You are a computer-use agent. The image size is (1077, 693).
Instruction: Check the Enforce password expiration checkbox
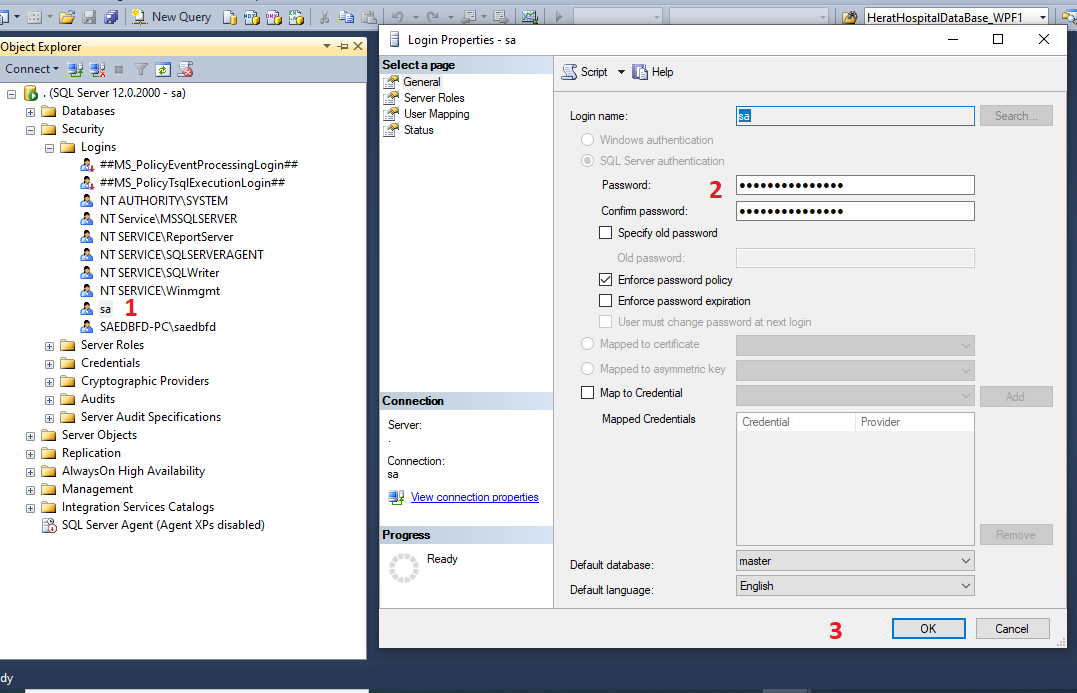[x=605, y=301]
